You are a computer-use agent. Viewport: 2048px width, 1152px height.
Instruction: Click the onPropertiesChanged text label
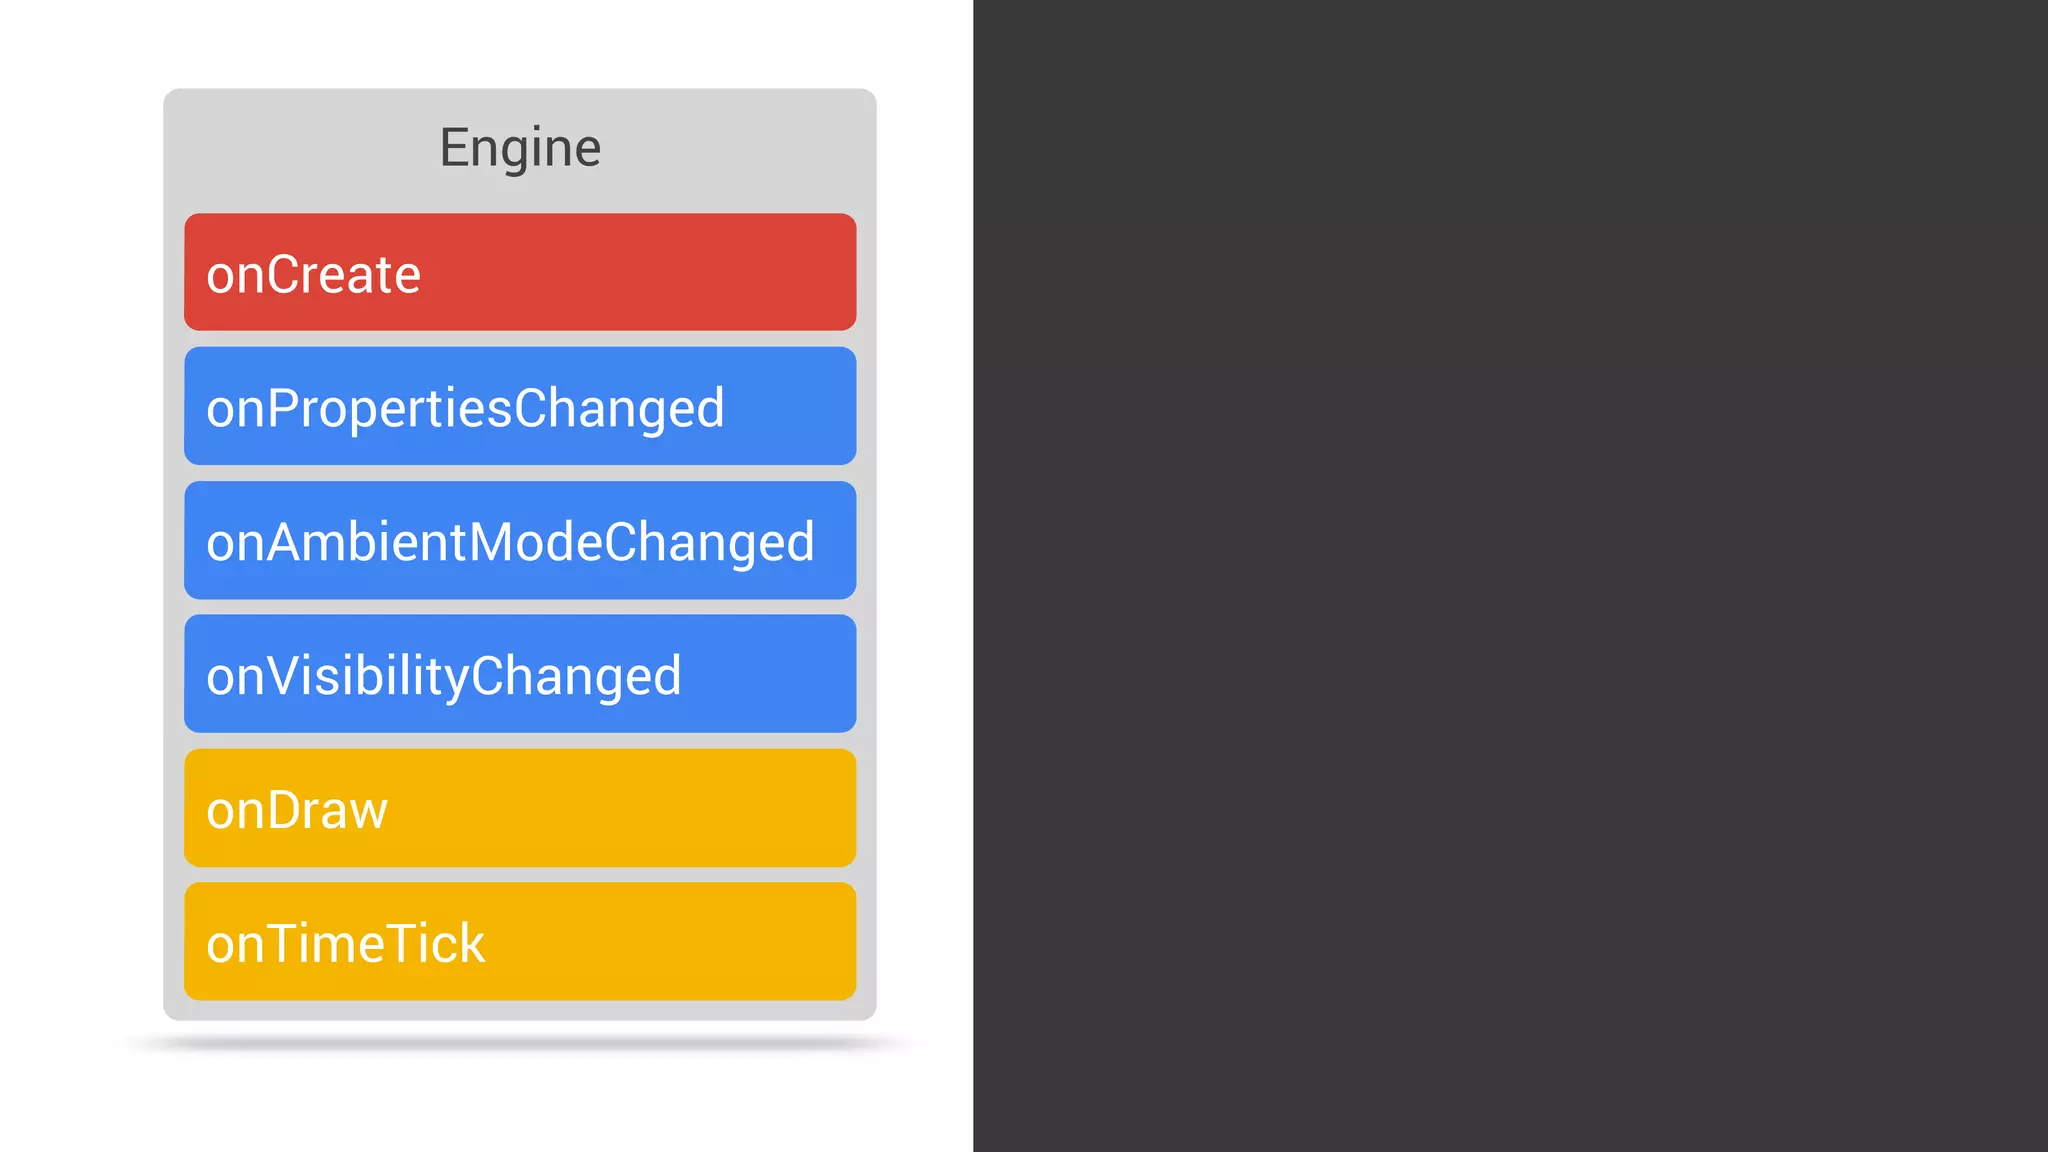(x=465, y=410)
